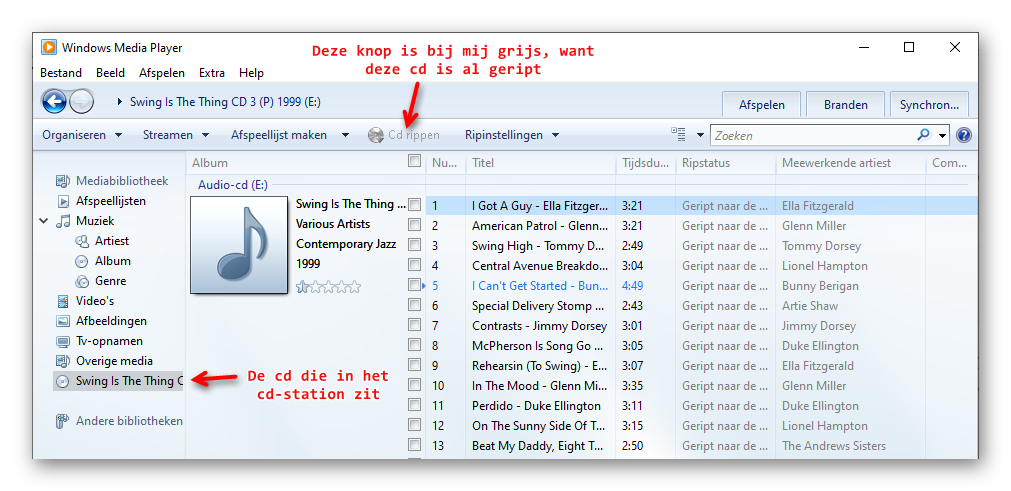Click the blue Back navigation arrow
The height and width of the screenshot is (491, 1011).
[54, 101]
